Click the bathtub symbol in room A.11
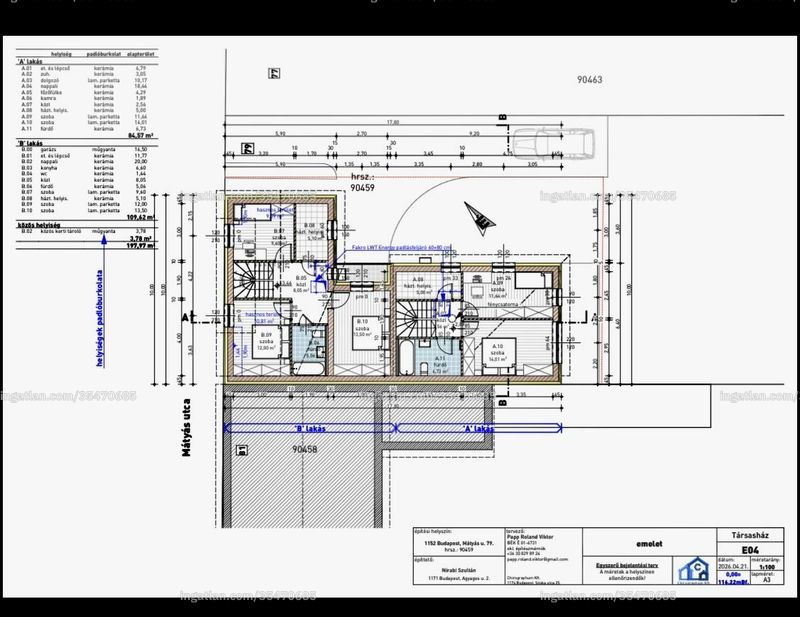Image resolution: width=800 pixels, height=617 pixels. tap(406, 357)
